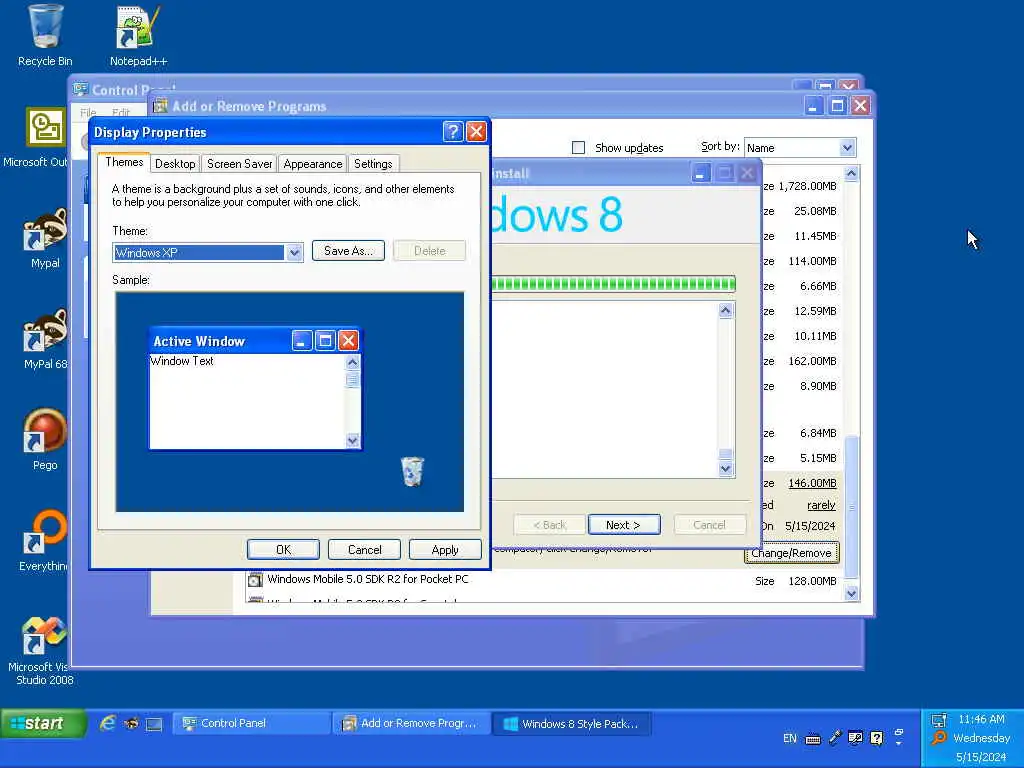Click sample window scrollbar down arrow

(352, 441)
